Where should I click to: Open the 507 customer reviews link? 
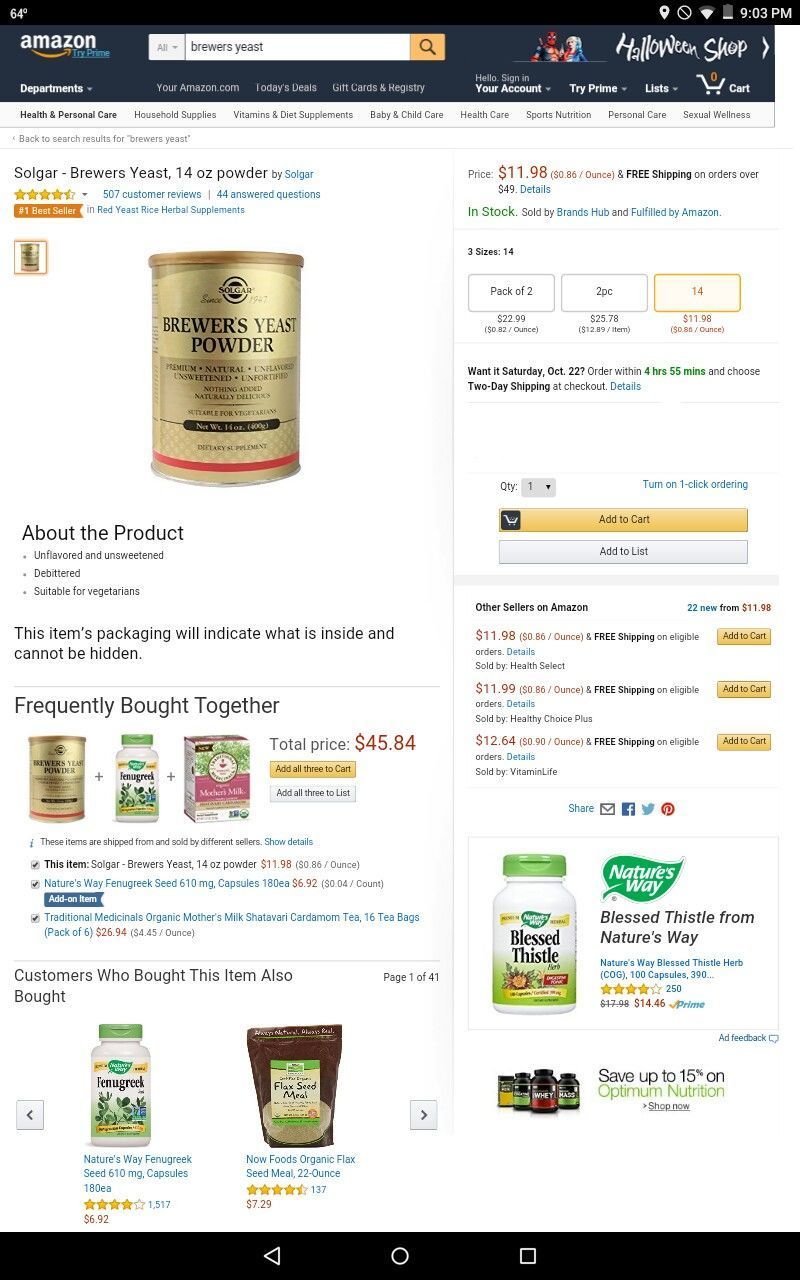[x=152, y=194]
